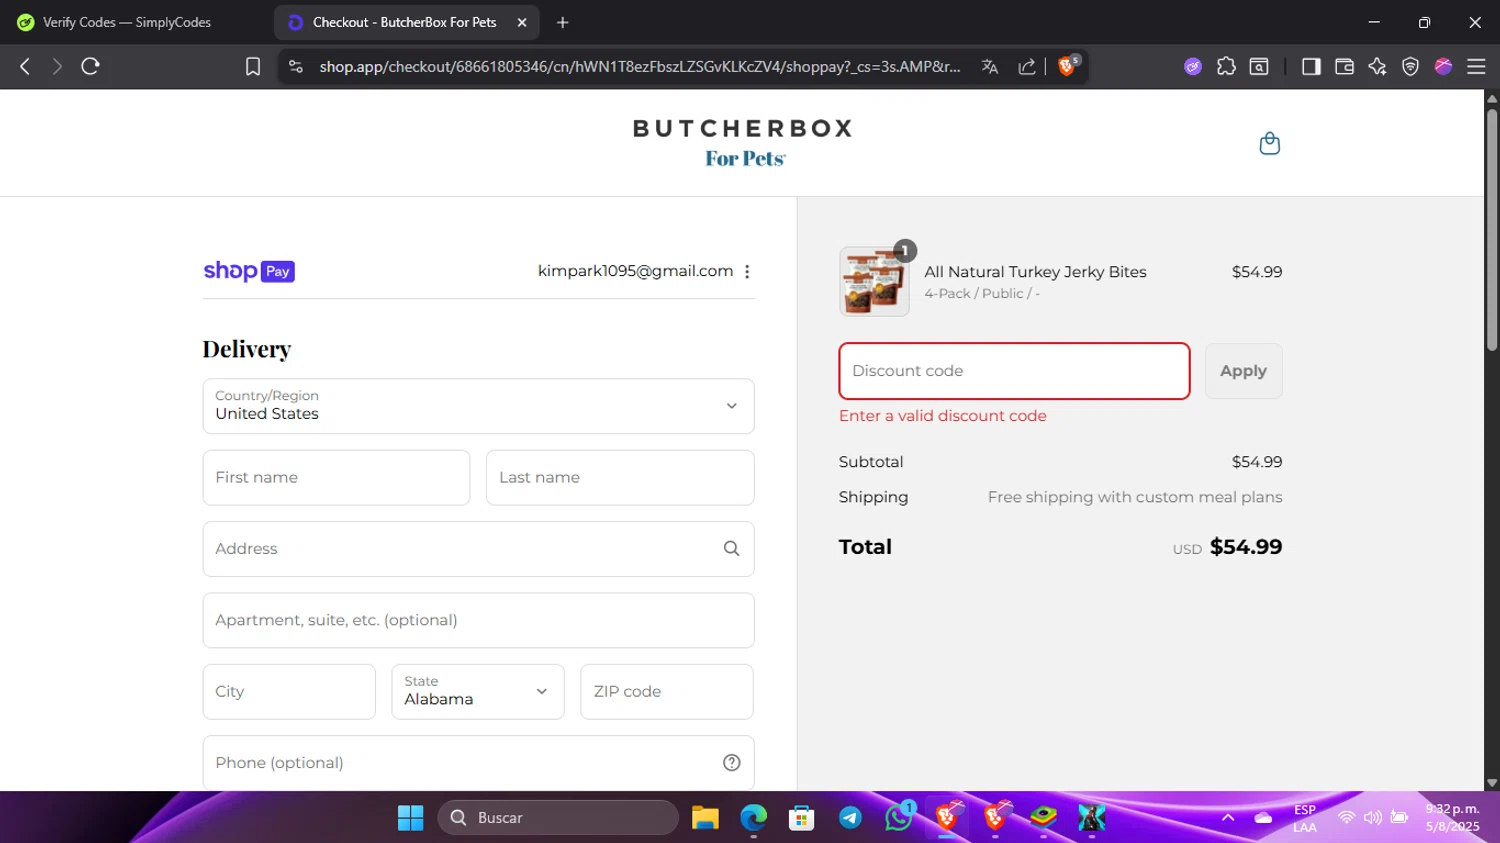This screenshot has width=1500, height=843.
Task: Open the account options menu beside email
Action: pyautogui.click(x=747, y=271)
